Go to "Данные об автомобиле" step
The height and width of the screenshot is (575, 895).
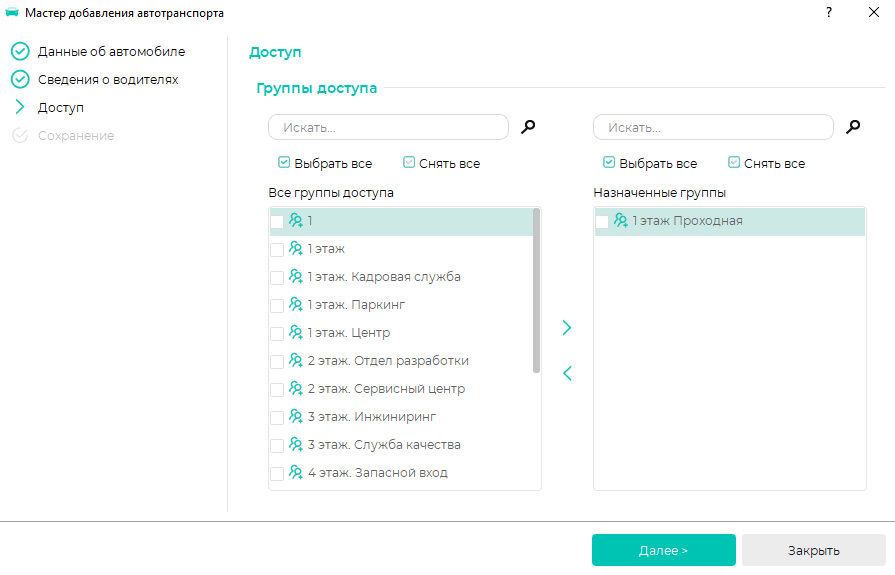(x=111, y=51)
